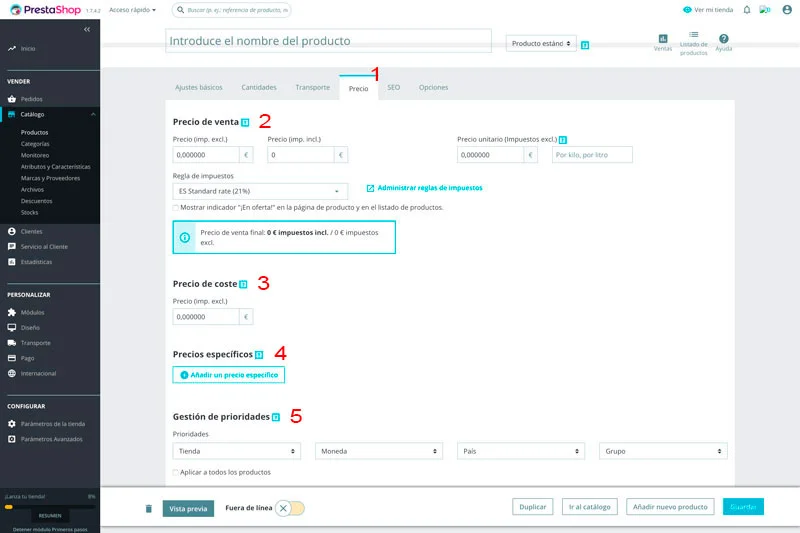Click the Duplicar button
The image size is (800, 533).
click(x=533, y=507)
